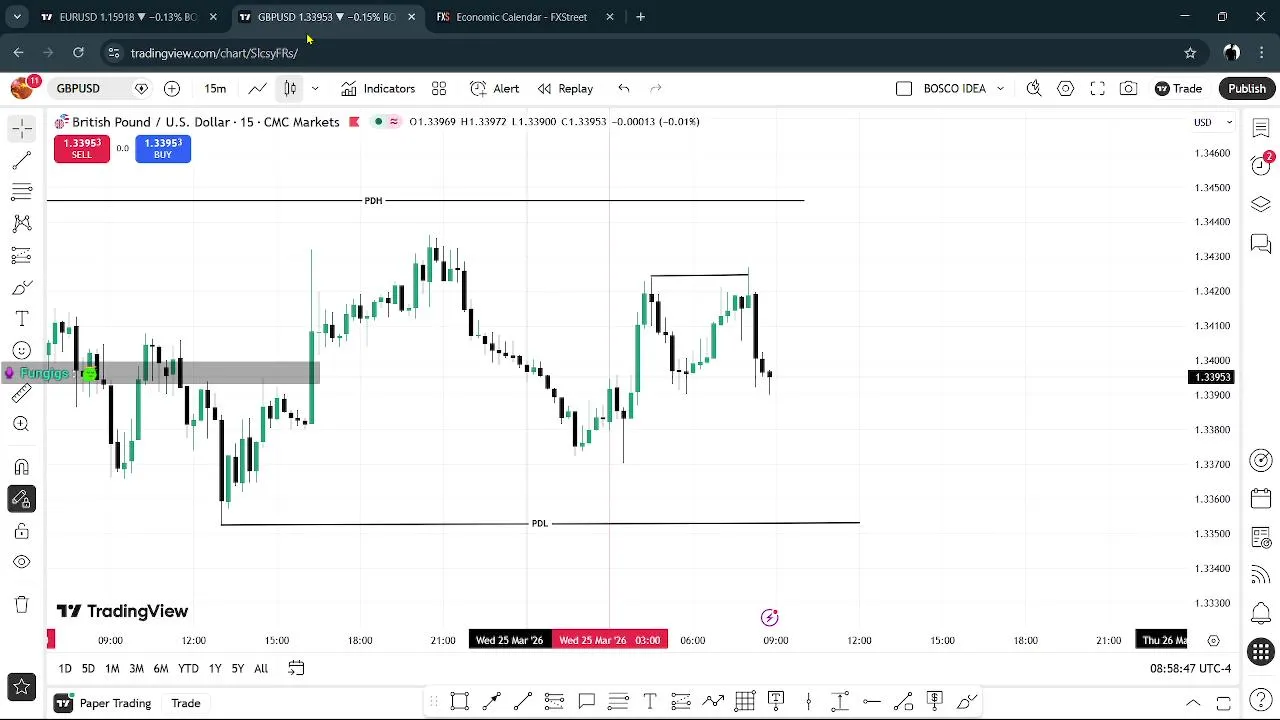
Task: Select rectangle in favorites drawing bar
Action: (x=460, y=702)
